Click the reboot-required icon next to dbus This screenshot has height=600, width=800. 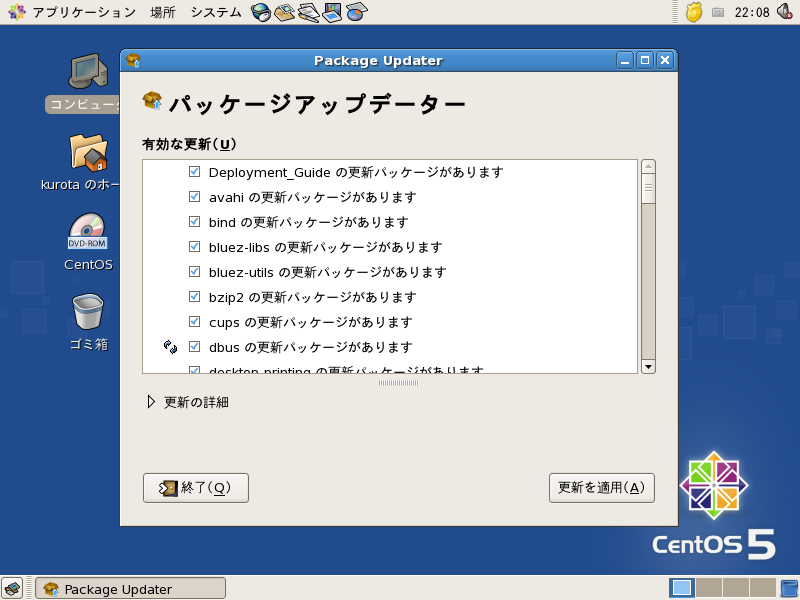pyautogui.click(x=170, y=347)
